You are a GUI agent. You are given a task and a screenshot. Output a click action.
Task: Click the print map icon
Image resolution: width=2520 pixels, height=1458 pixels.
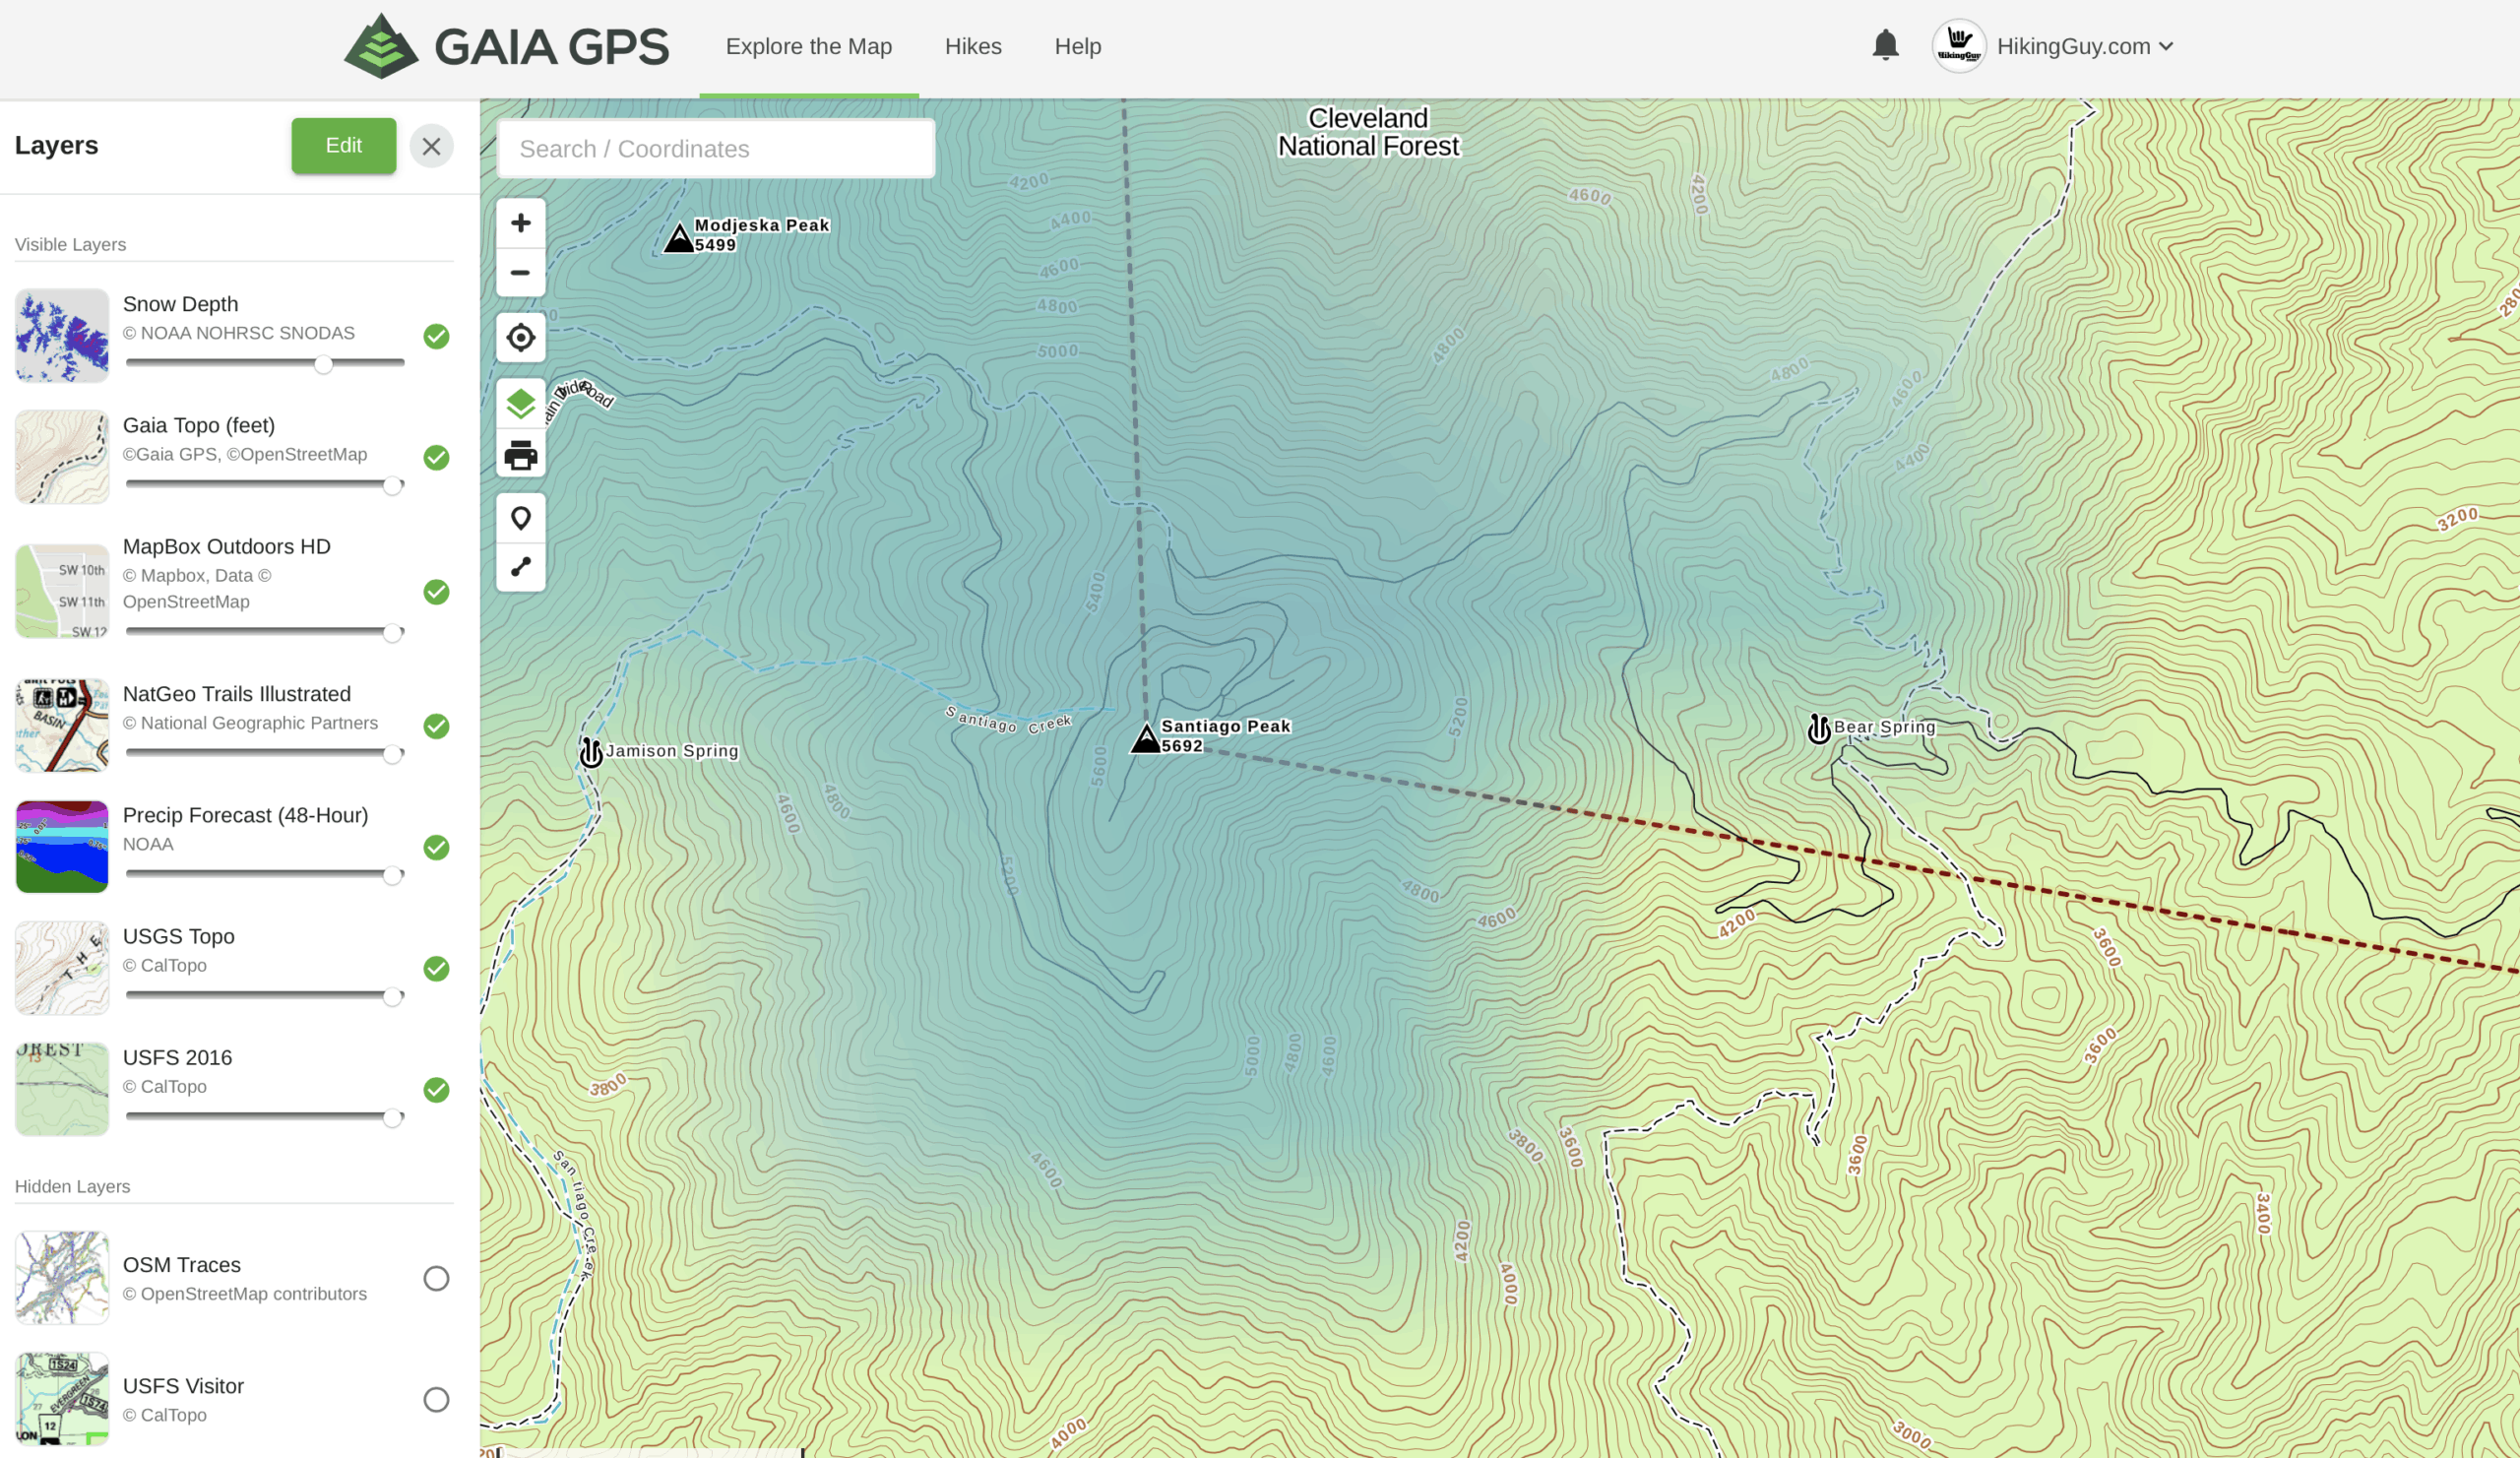(520, 456)
